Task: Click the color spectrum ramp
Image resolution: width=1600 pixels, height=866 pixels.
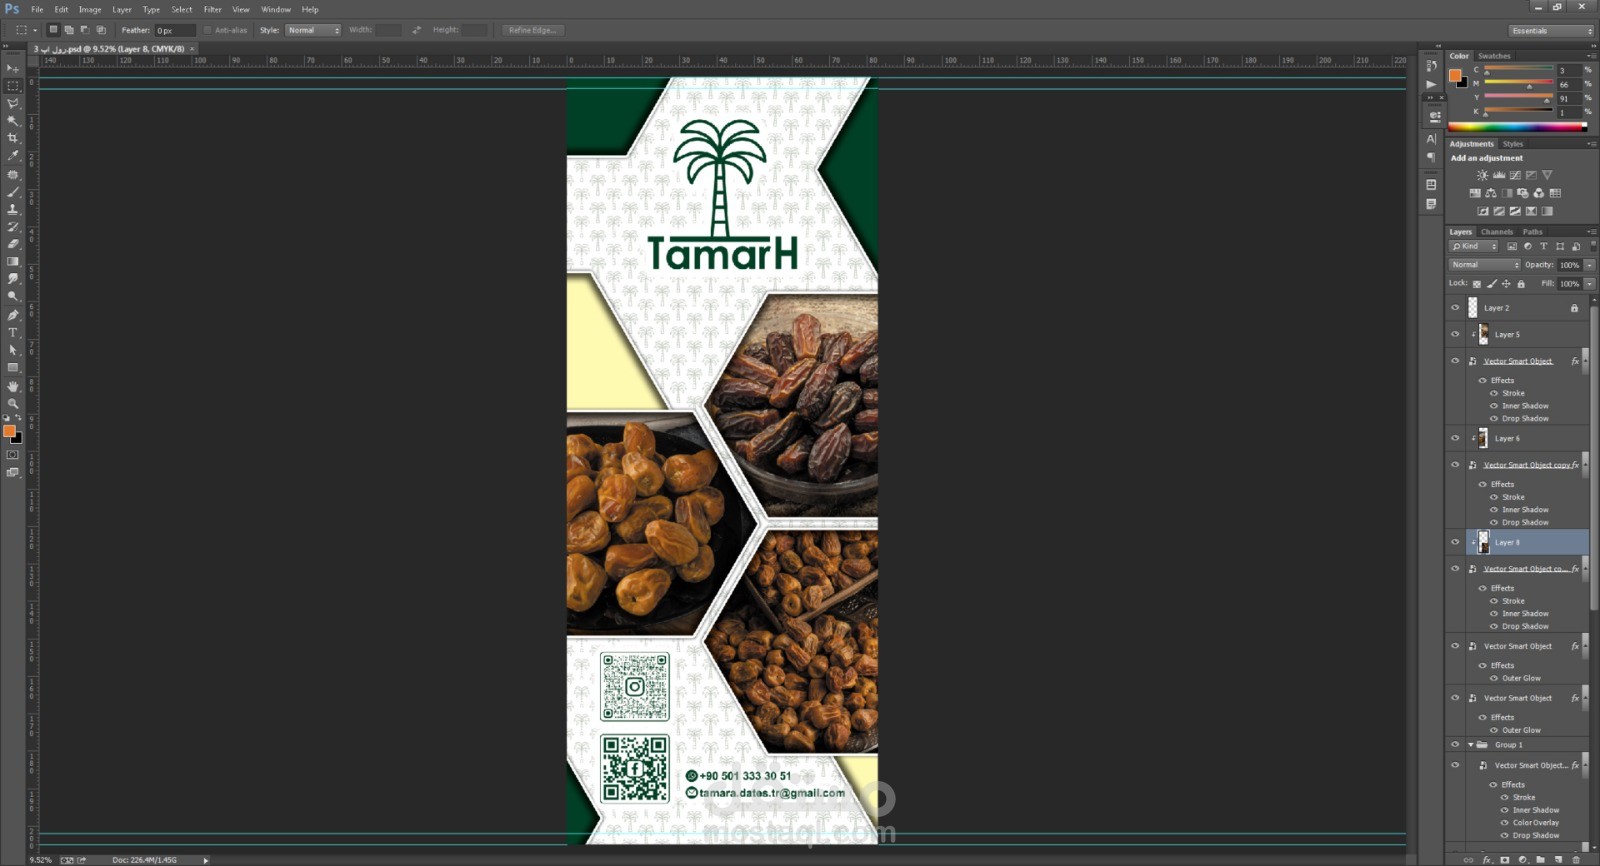Action: click(x=1517, y=127)
